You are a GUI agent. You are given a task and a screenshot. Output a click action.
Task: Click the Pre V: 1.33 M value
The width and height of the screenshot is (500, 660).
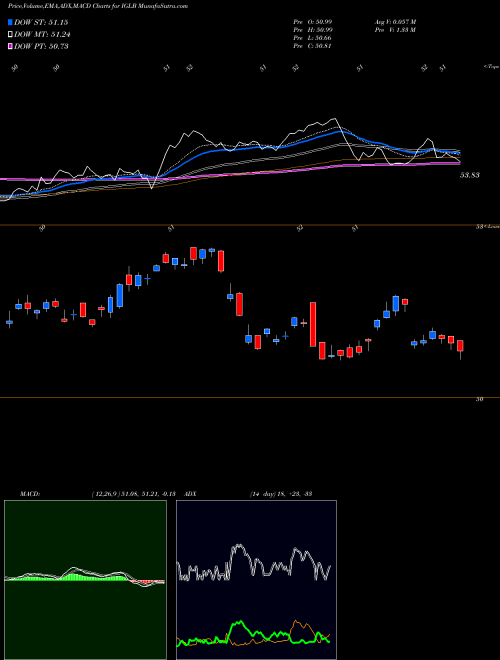click(x=395, y=30)
